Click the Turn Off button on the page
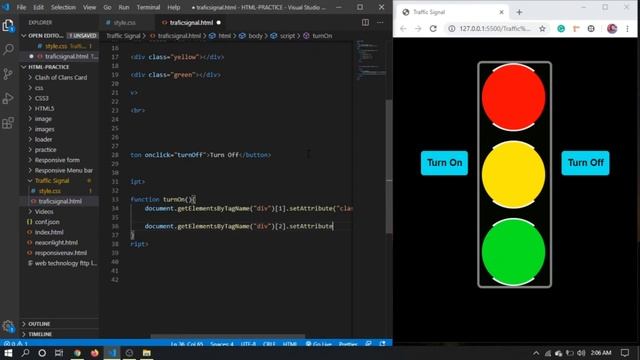 (585, 163)
